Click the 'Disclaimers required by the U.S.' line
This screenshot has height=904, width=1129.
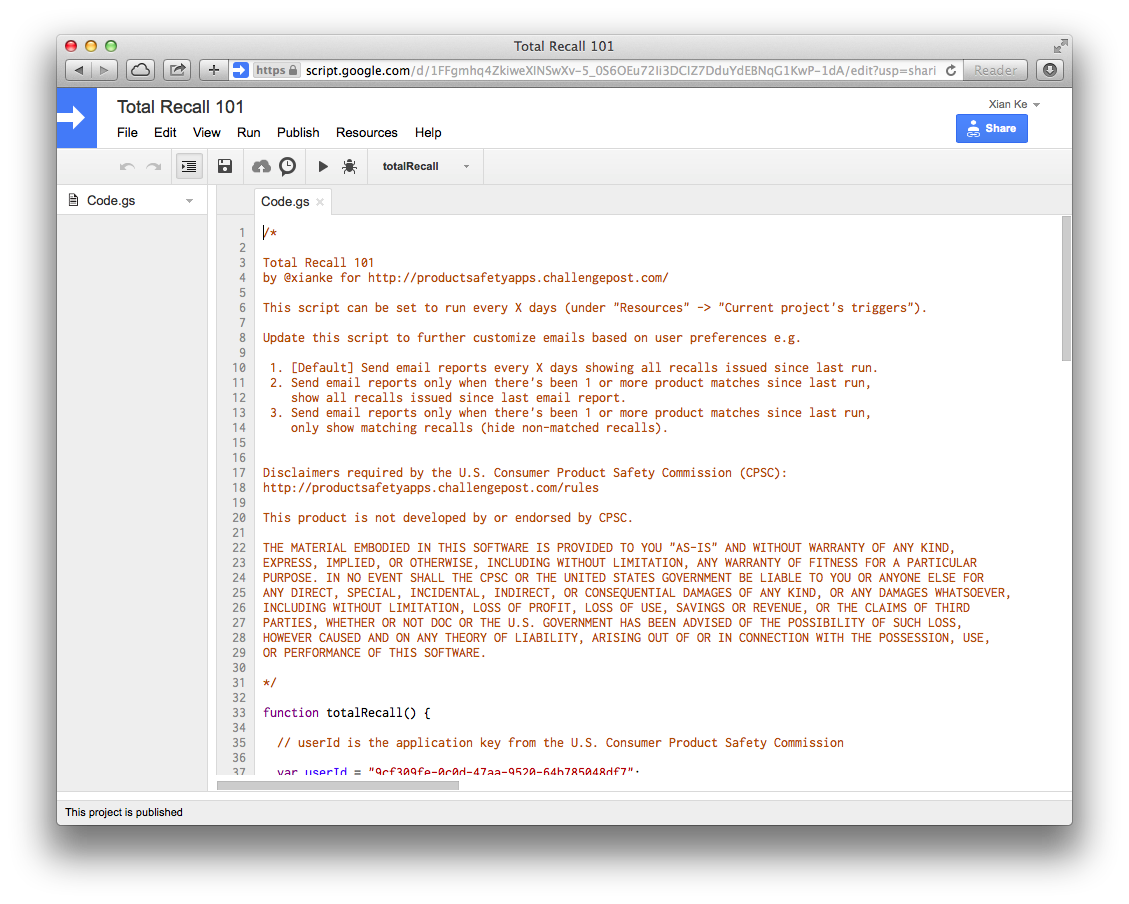pos(525,473)
